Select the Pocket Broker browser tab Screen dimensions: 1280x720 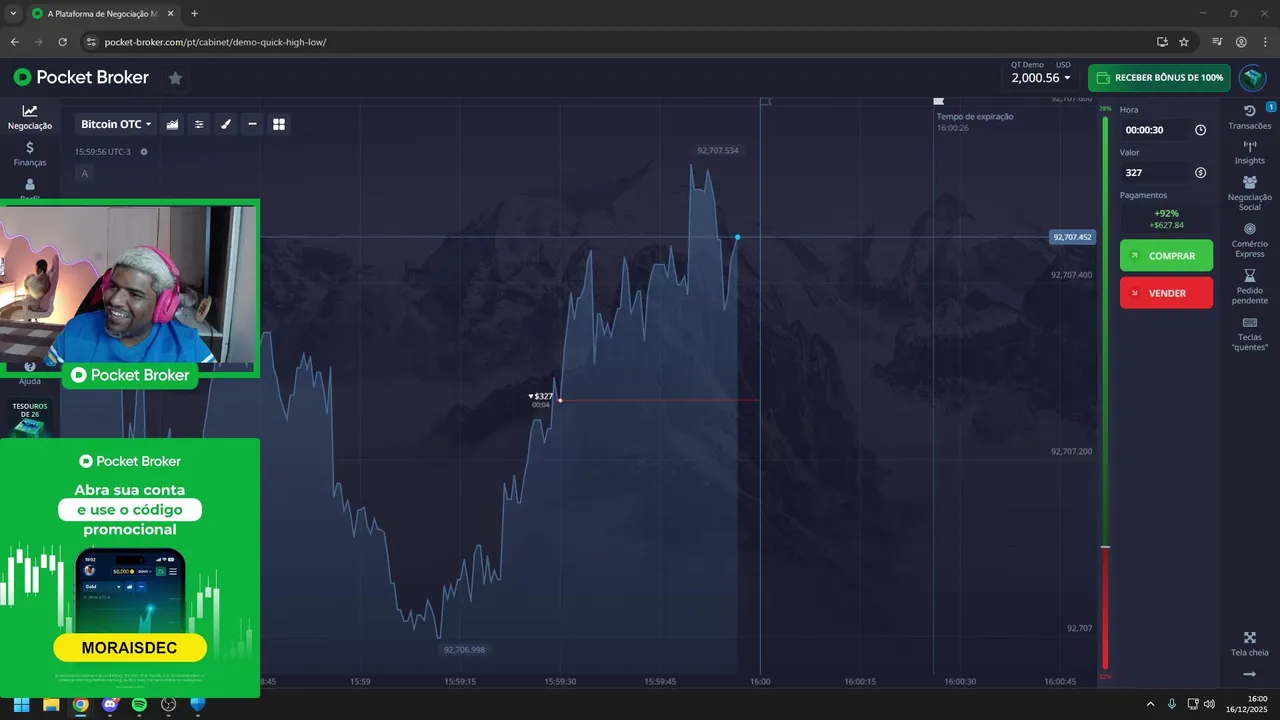click(x=101, y=14)
